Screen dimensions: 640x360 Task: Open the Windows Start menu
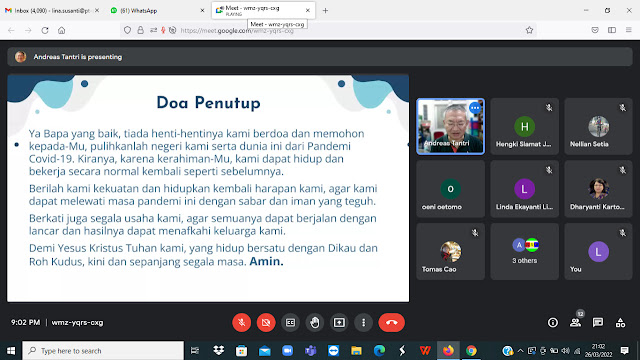[11, 351]
